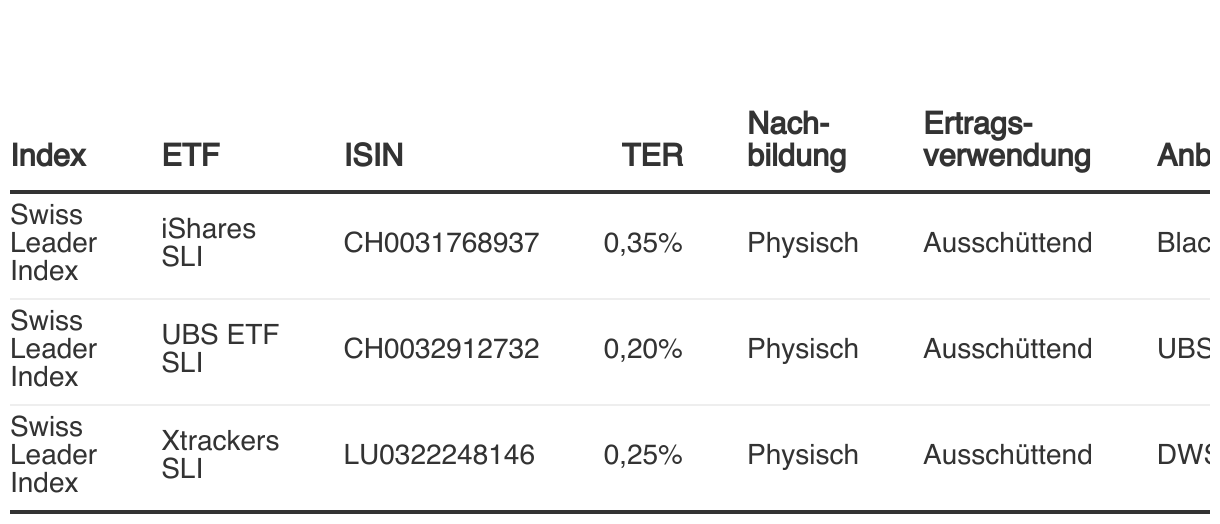Click the 0,20% TER value
This screenshot has width=1220, height=524.
pos(643,349)
